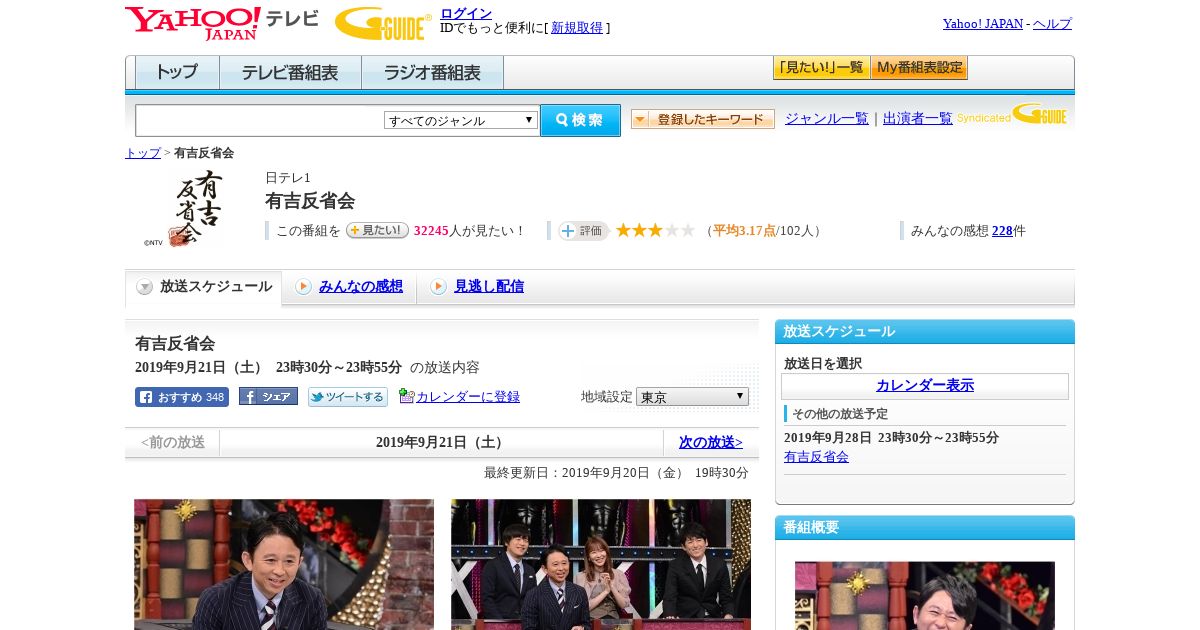Click the Facebook シェア button

point(268,396)
